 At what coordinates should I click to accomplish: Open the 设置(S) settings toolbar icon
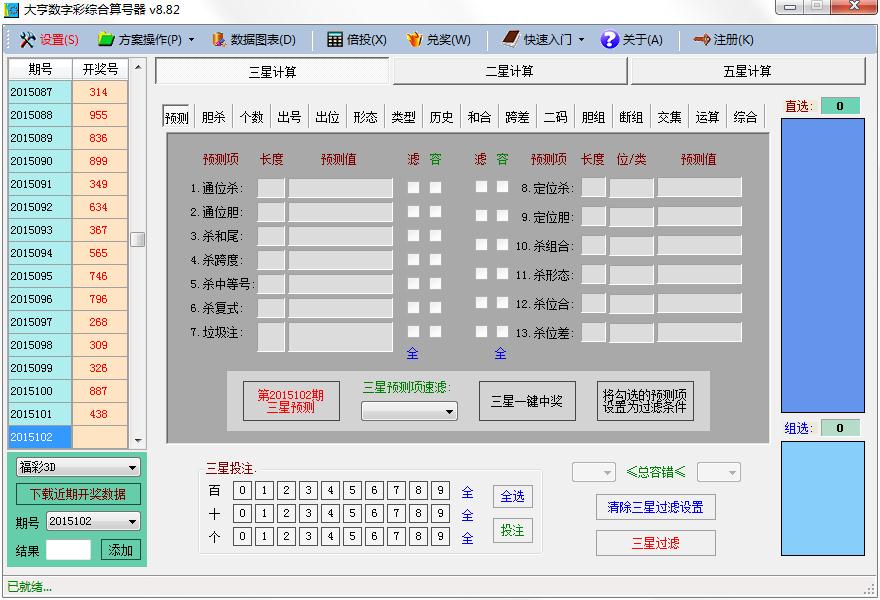point(27,40)
